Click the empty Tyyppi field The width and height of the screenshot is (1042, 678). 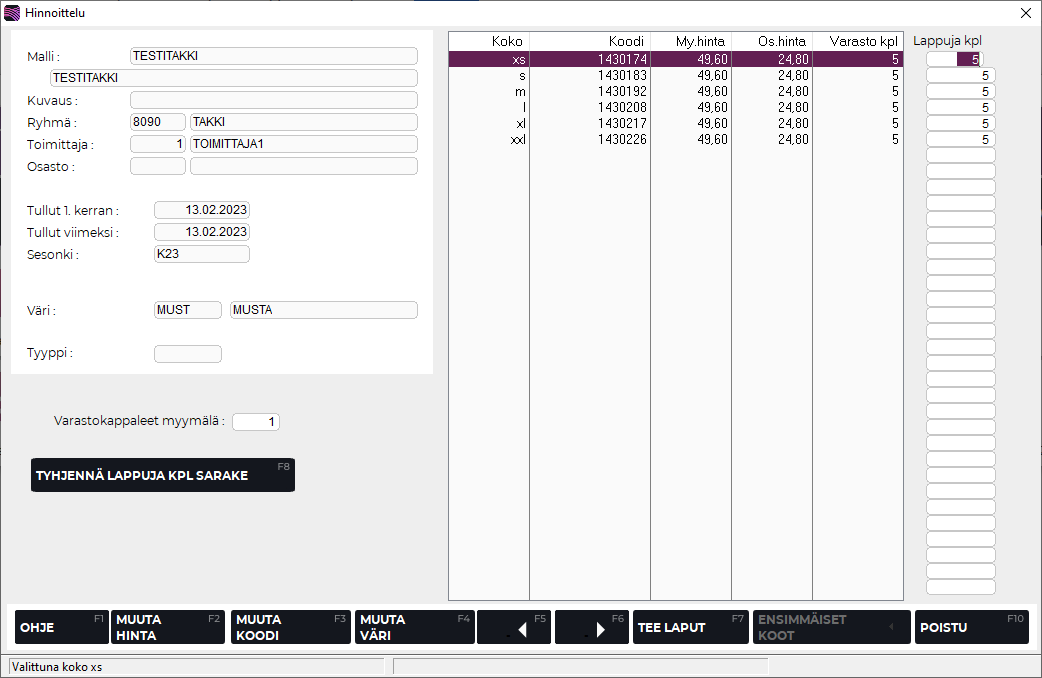click(x=187, y=354)
